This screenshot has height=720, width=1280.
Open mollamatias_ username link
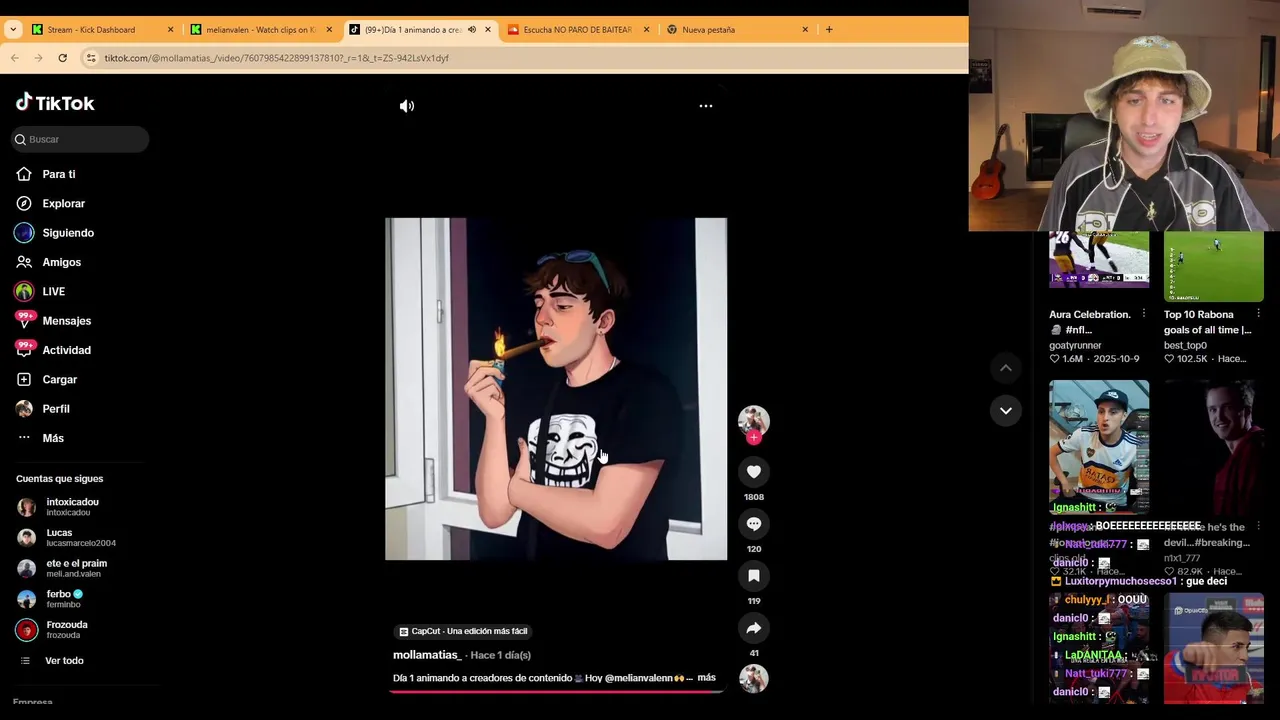tap(427, 655)
